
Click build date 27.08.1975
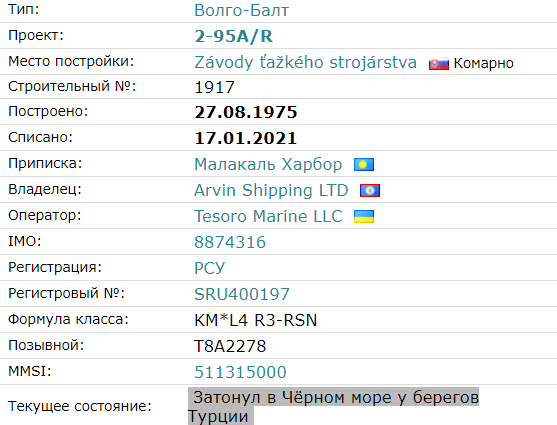pyautogui.click(x=246, y=113)
